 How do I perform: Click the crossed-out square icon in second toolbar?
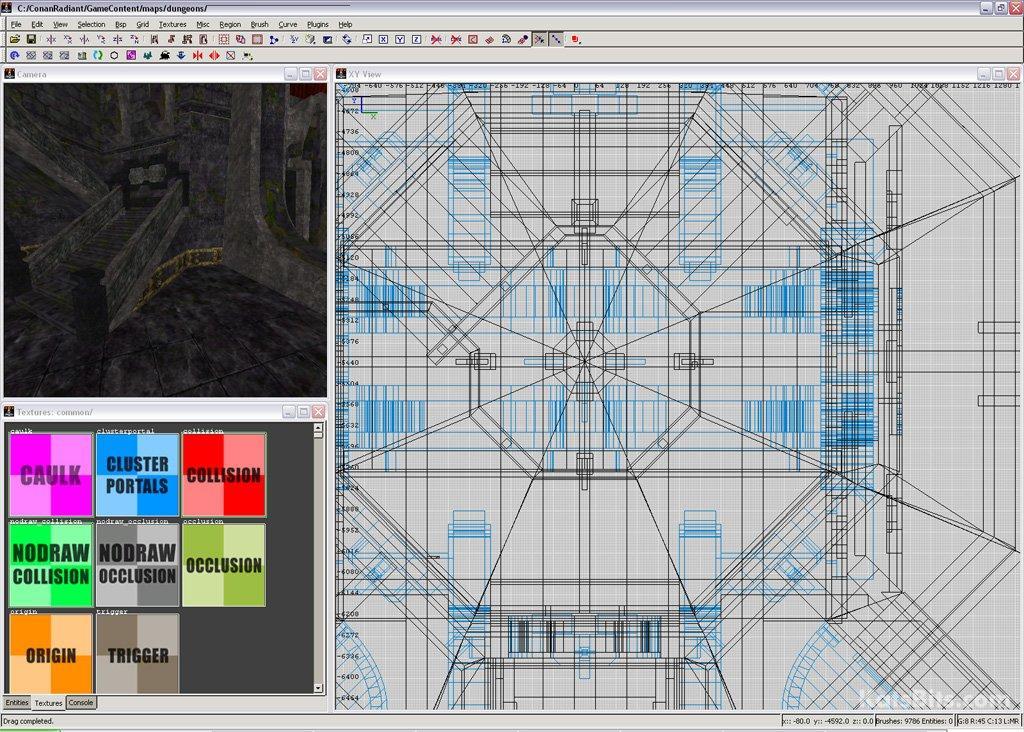231,56
